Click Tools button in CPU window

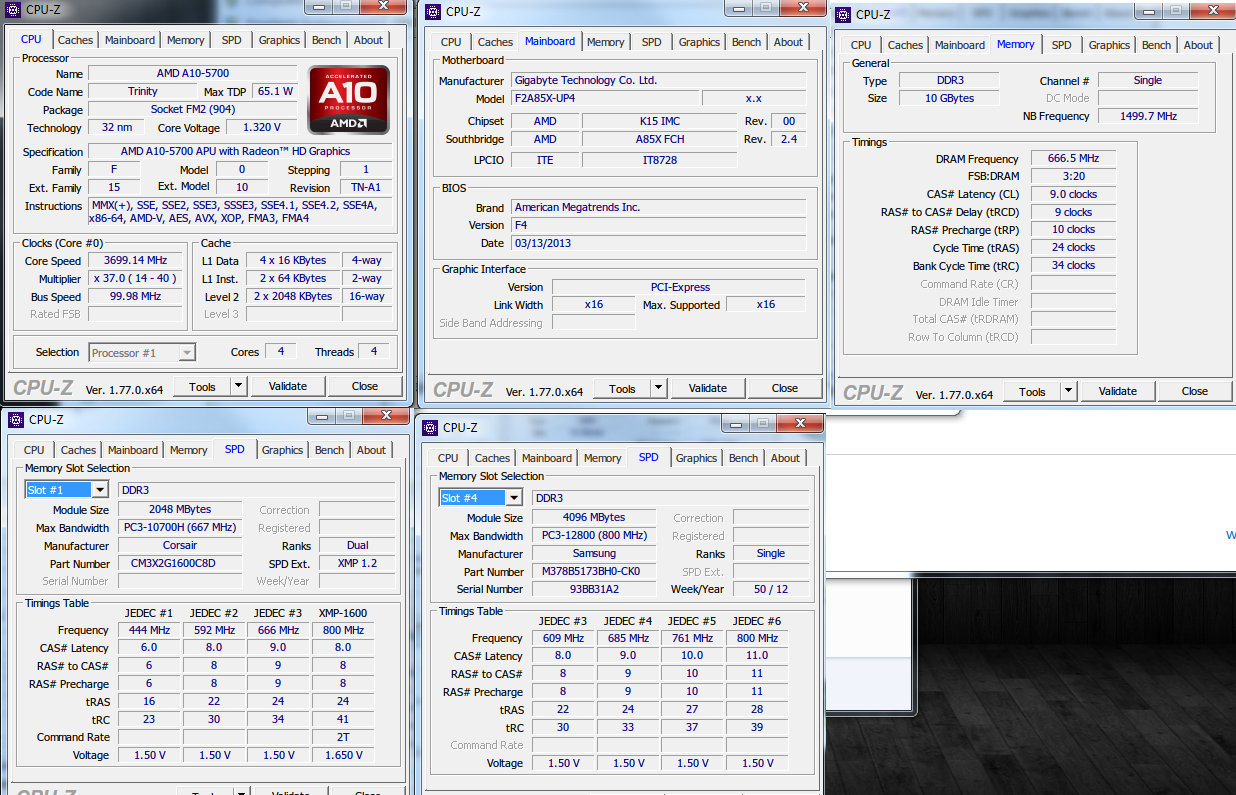coord(202,386)
